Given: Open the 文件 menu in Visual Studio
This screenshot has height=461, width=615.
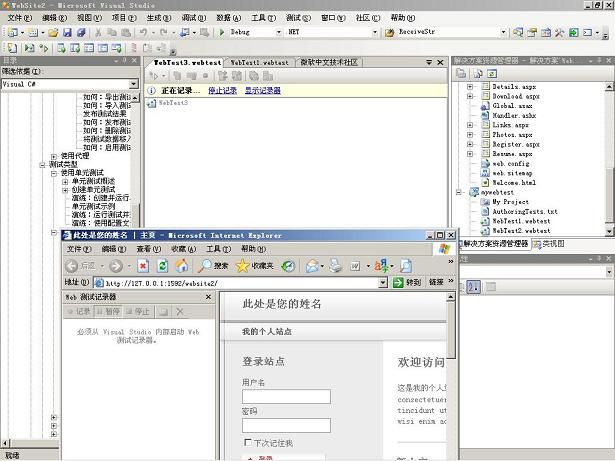Looking at the screenshot, I should 20,18.
